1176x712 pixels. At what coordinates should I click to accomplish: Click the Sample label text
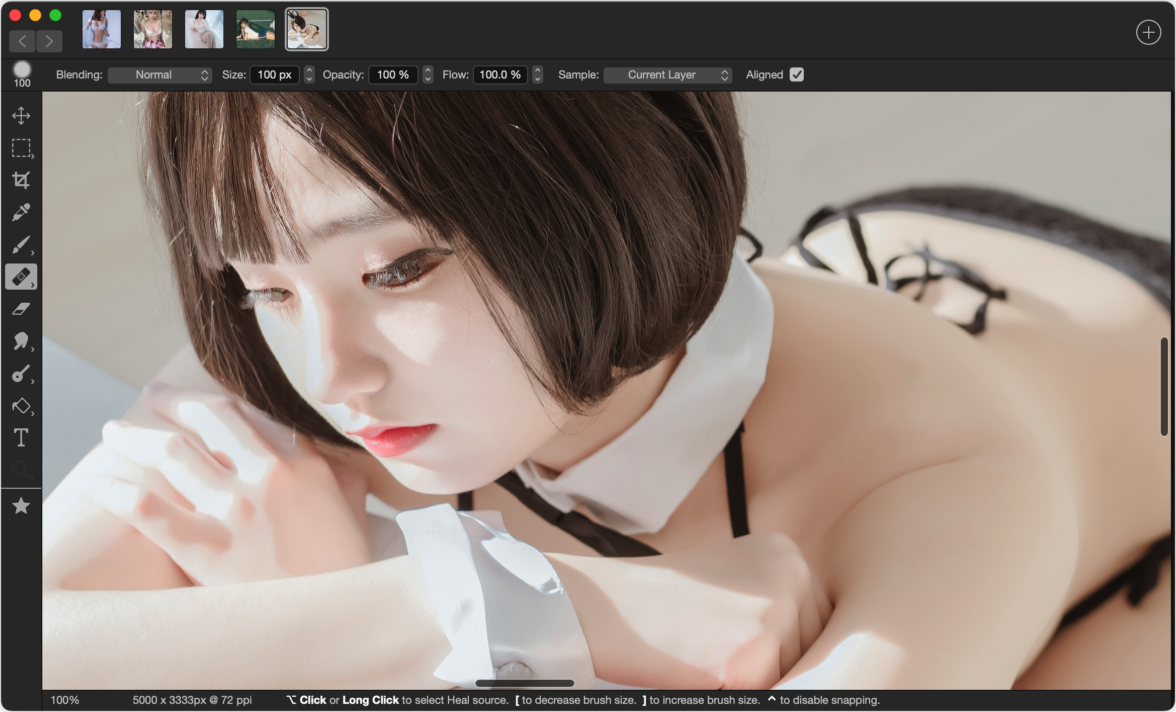click(578, 74)
